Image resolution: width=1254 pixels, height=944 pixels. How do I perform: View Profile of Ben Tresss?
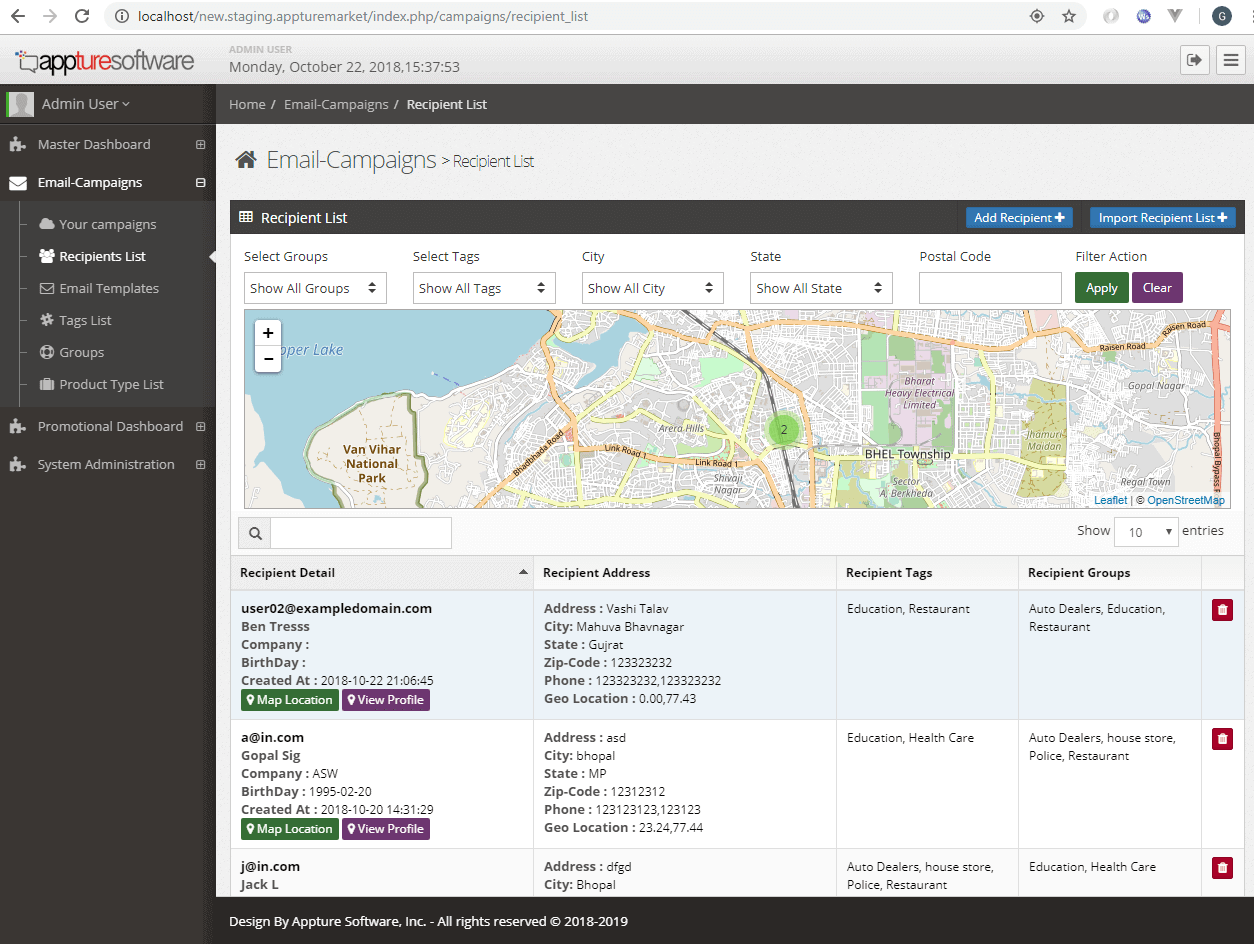386,700
